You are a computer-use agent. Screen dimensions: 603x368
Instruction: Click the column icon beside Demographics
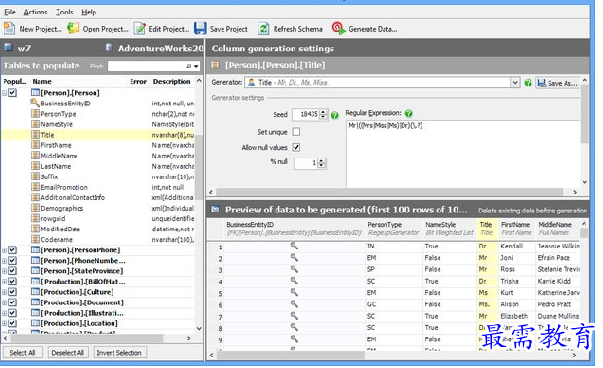(35, 208)
